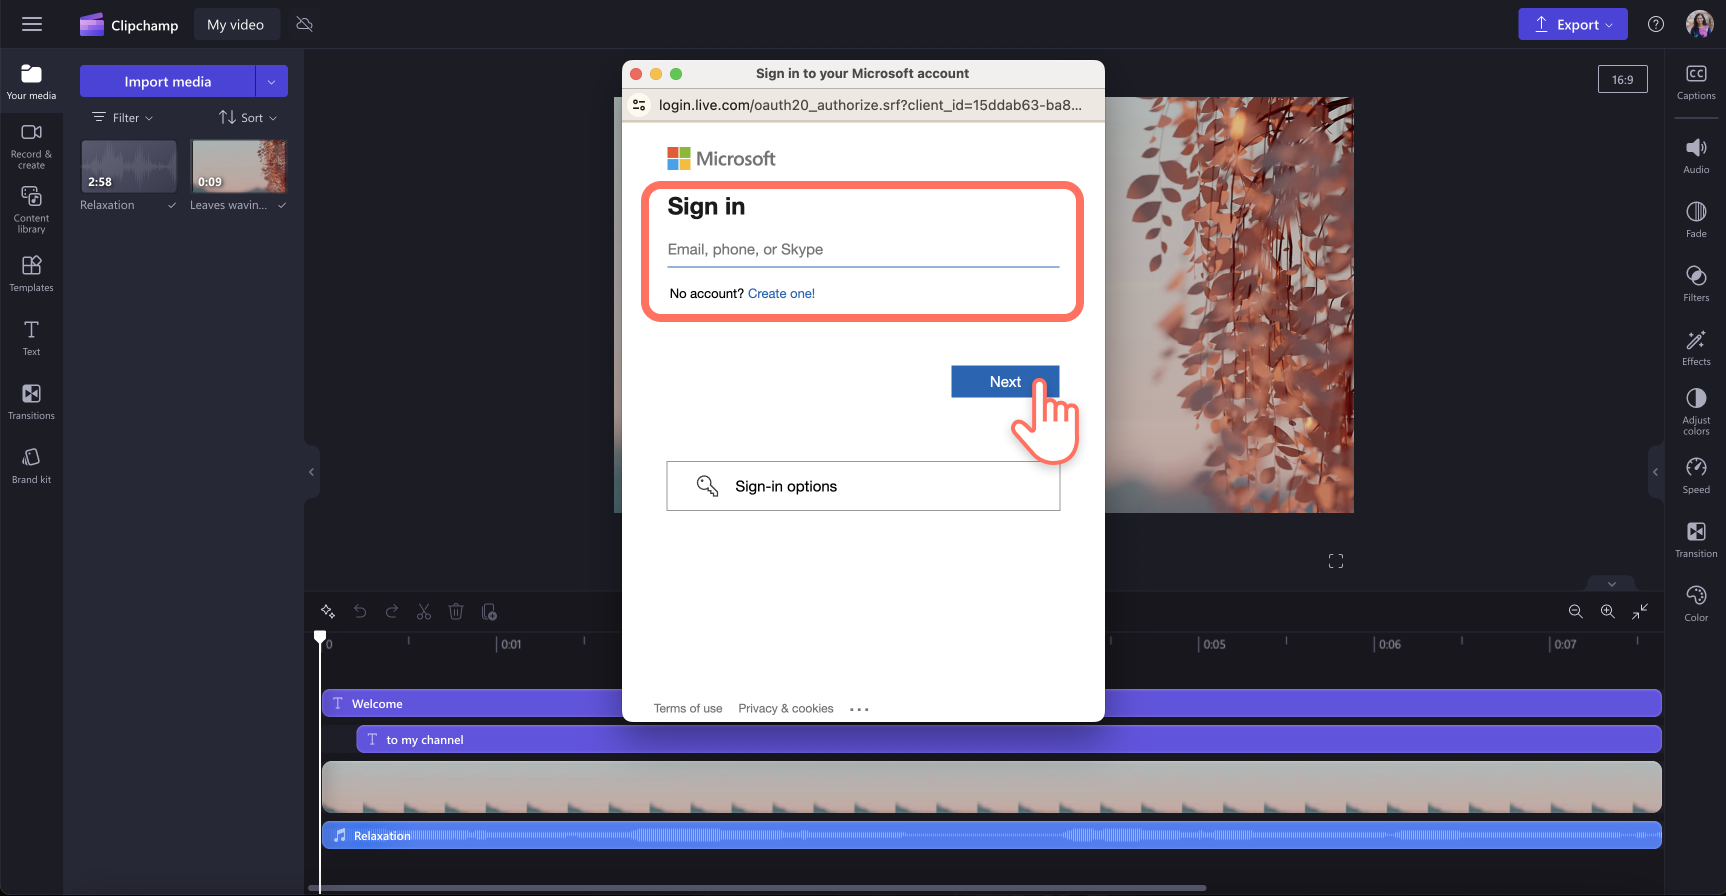This screenshot has width=1726, height=896.
Task: Open Fade panel
Action: (x=1696, y=220)
